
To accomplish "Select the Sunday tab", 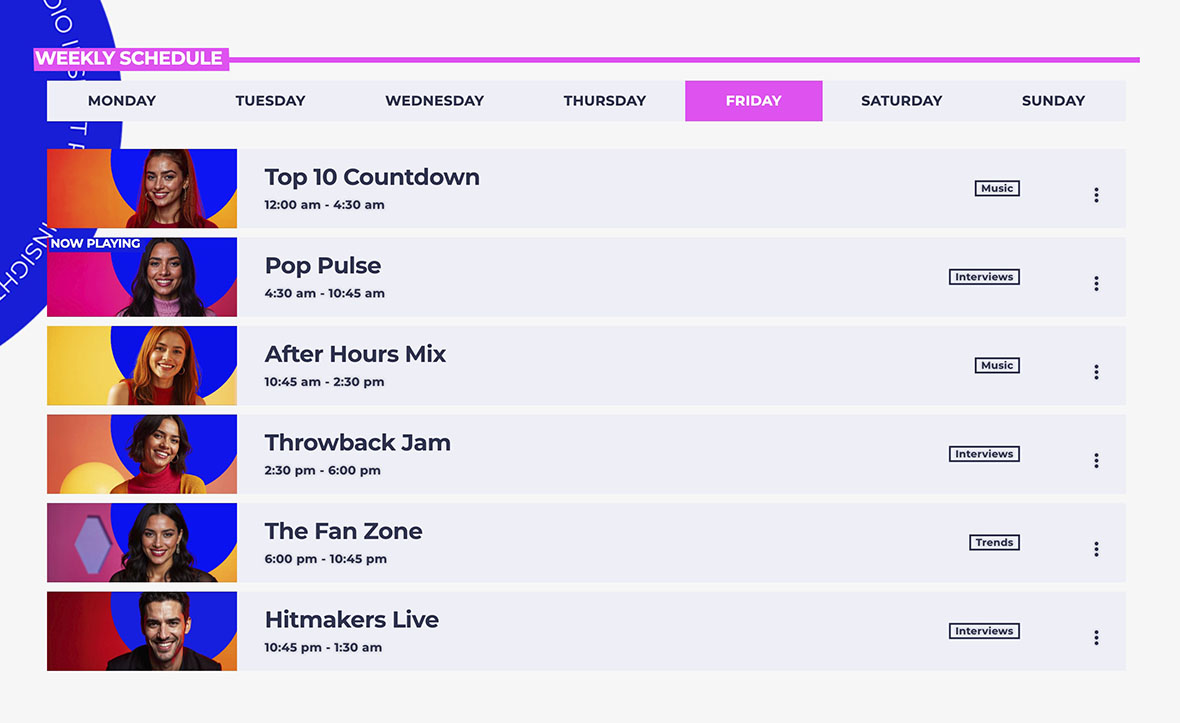I will [1053, 100].
